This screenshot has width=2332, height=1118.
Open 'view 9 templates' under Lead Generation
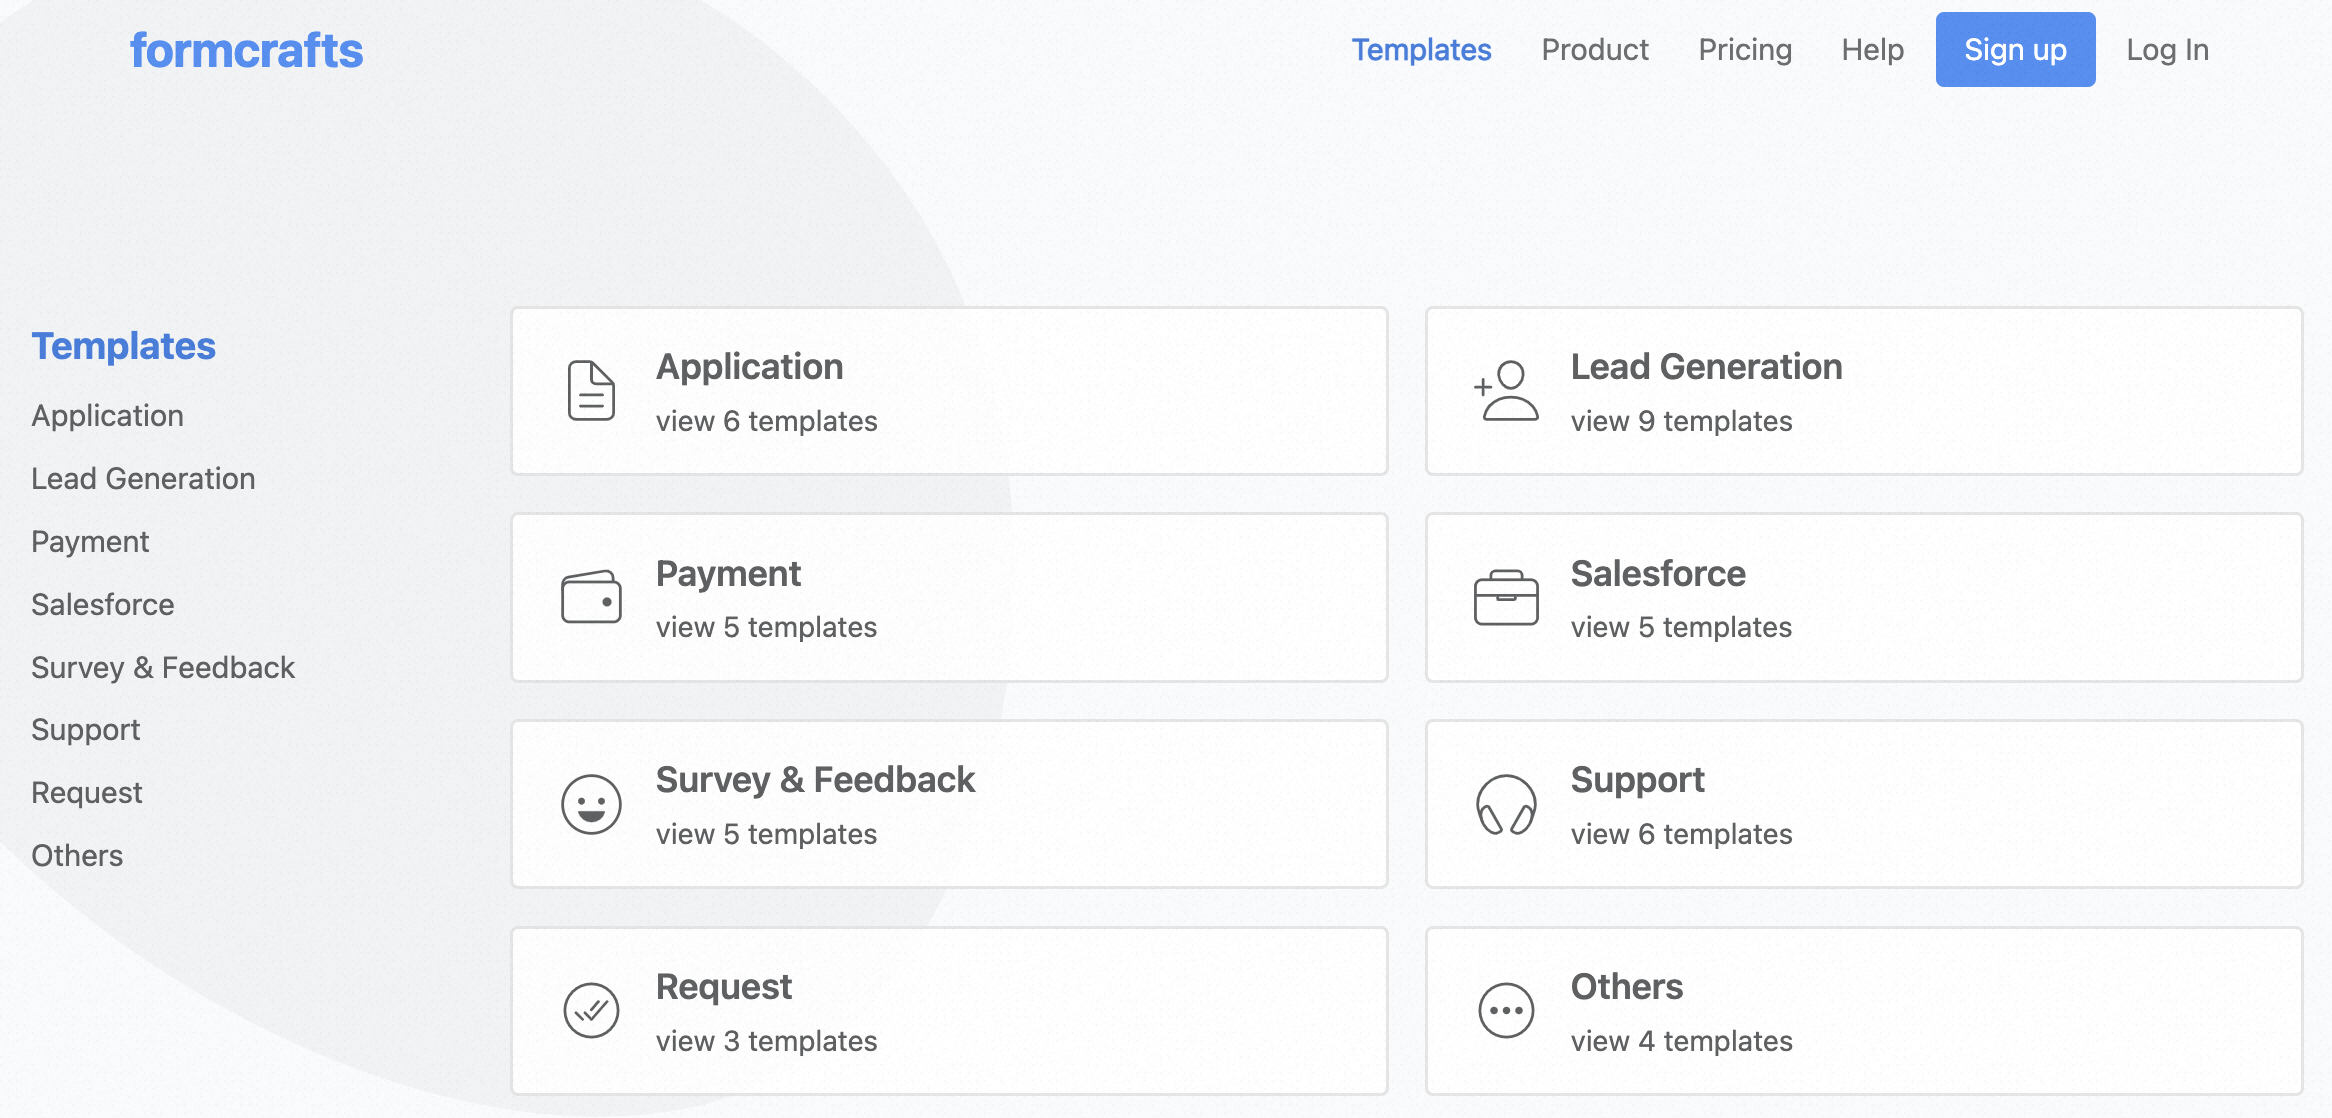(1681, 421)
